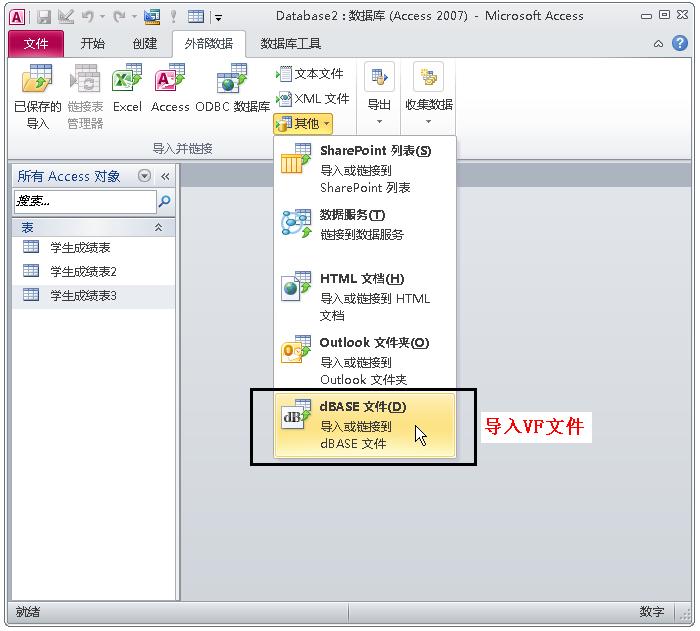Click the 已保存的导入 icon
The width and height of the screenshot is (700, 631).
[x=38, y=96]
